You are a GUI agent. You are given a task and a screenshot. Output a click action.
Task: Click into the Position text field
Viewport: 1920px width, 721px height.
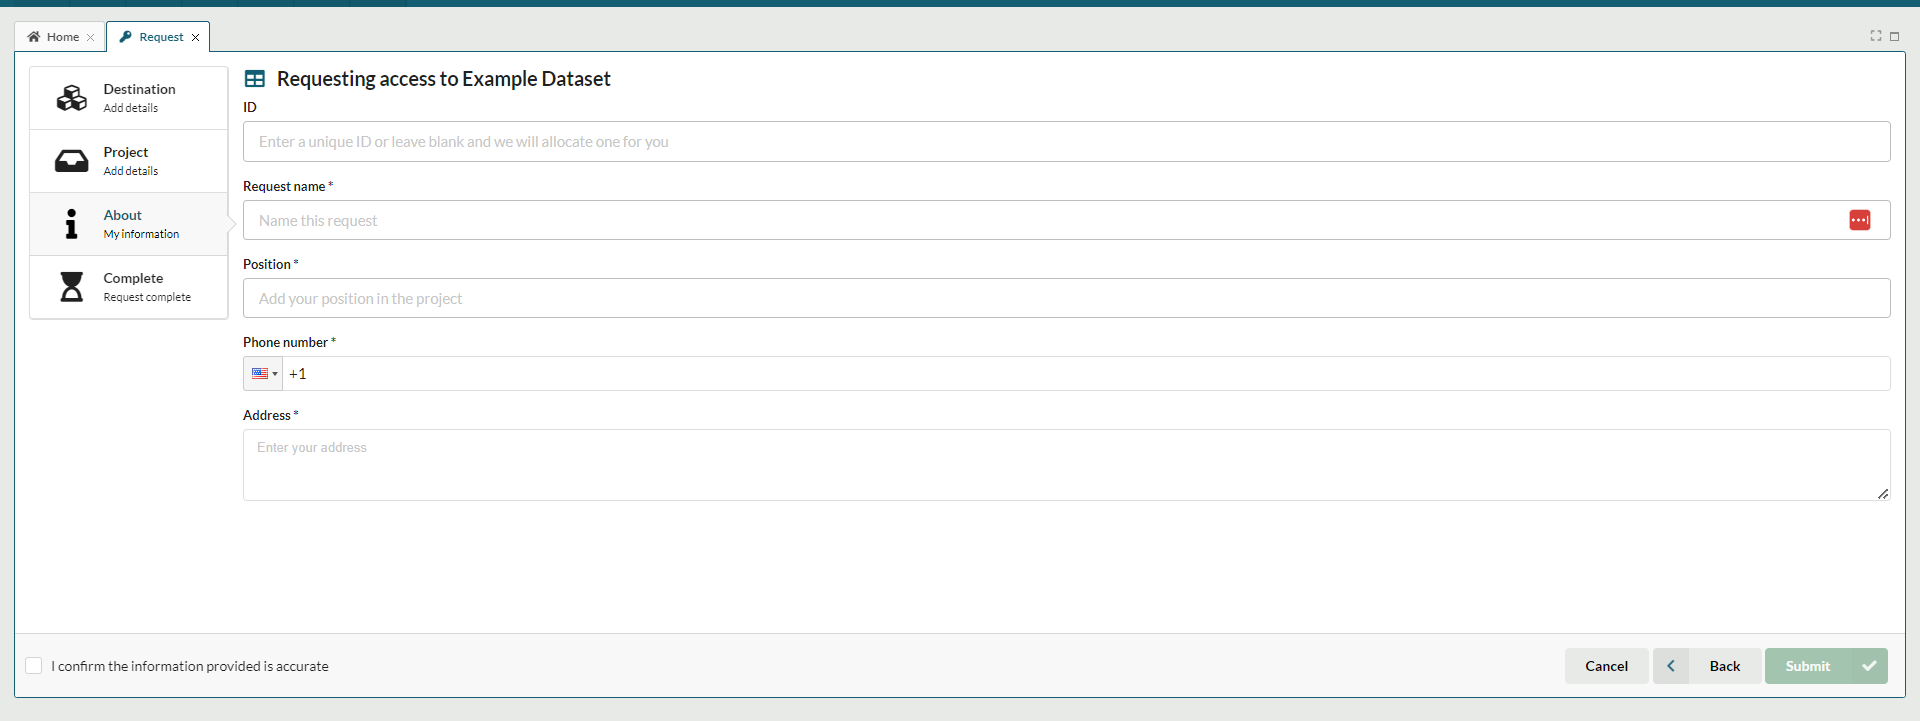click(x=1066, y=298)
